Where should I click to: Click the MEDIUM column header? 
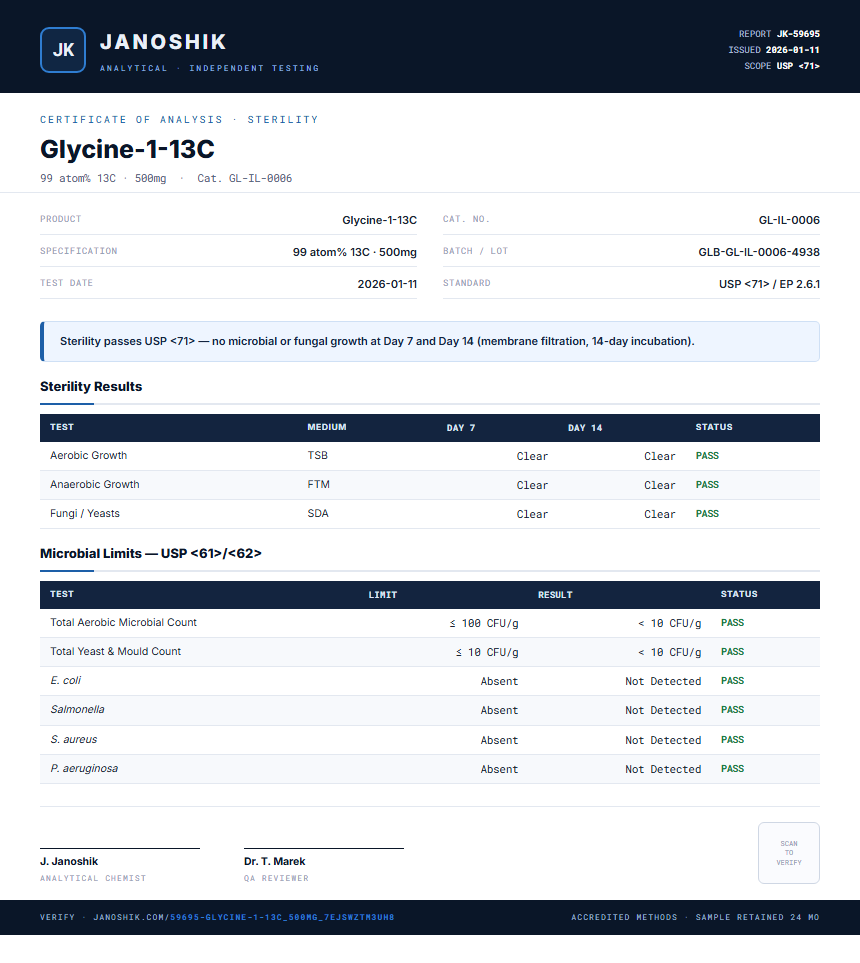(x=327, y=427)
